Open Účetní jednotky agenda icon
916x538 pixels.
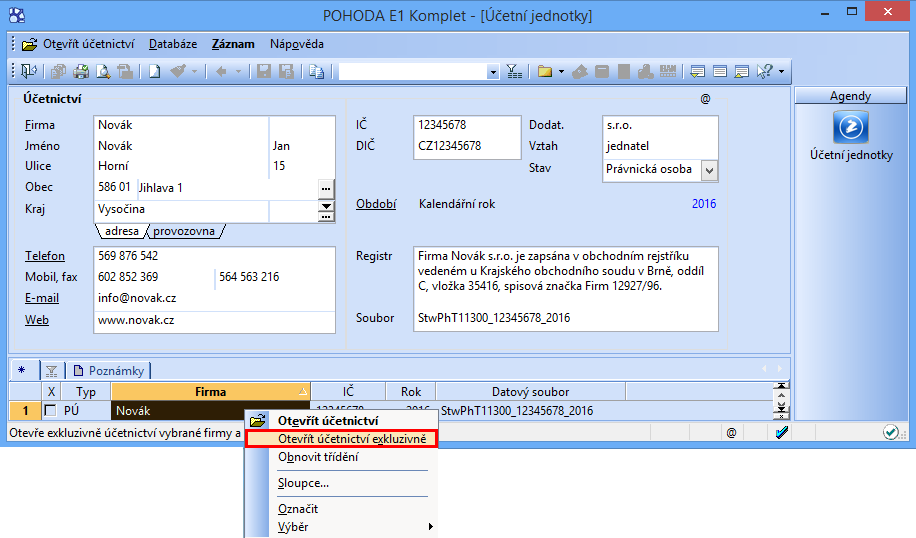851,127
